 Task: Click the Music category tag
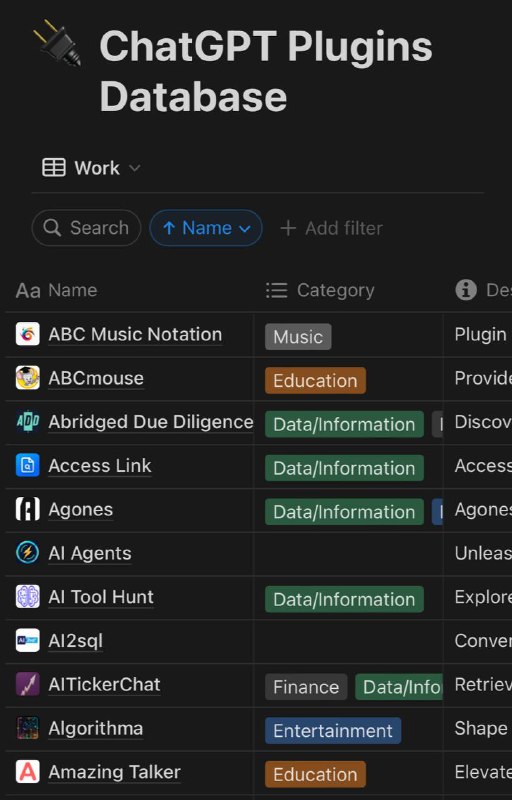(x=298, y=337)
